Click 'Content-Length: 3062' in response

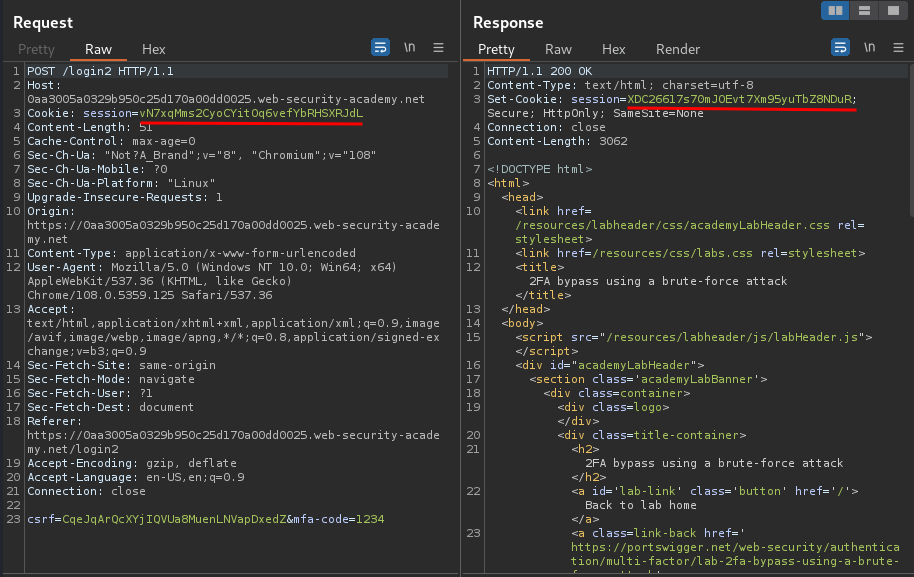[x=557, y=141]
